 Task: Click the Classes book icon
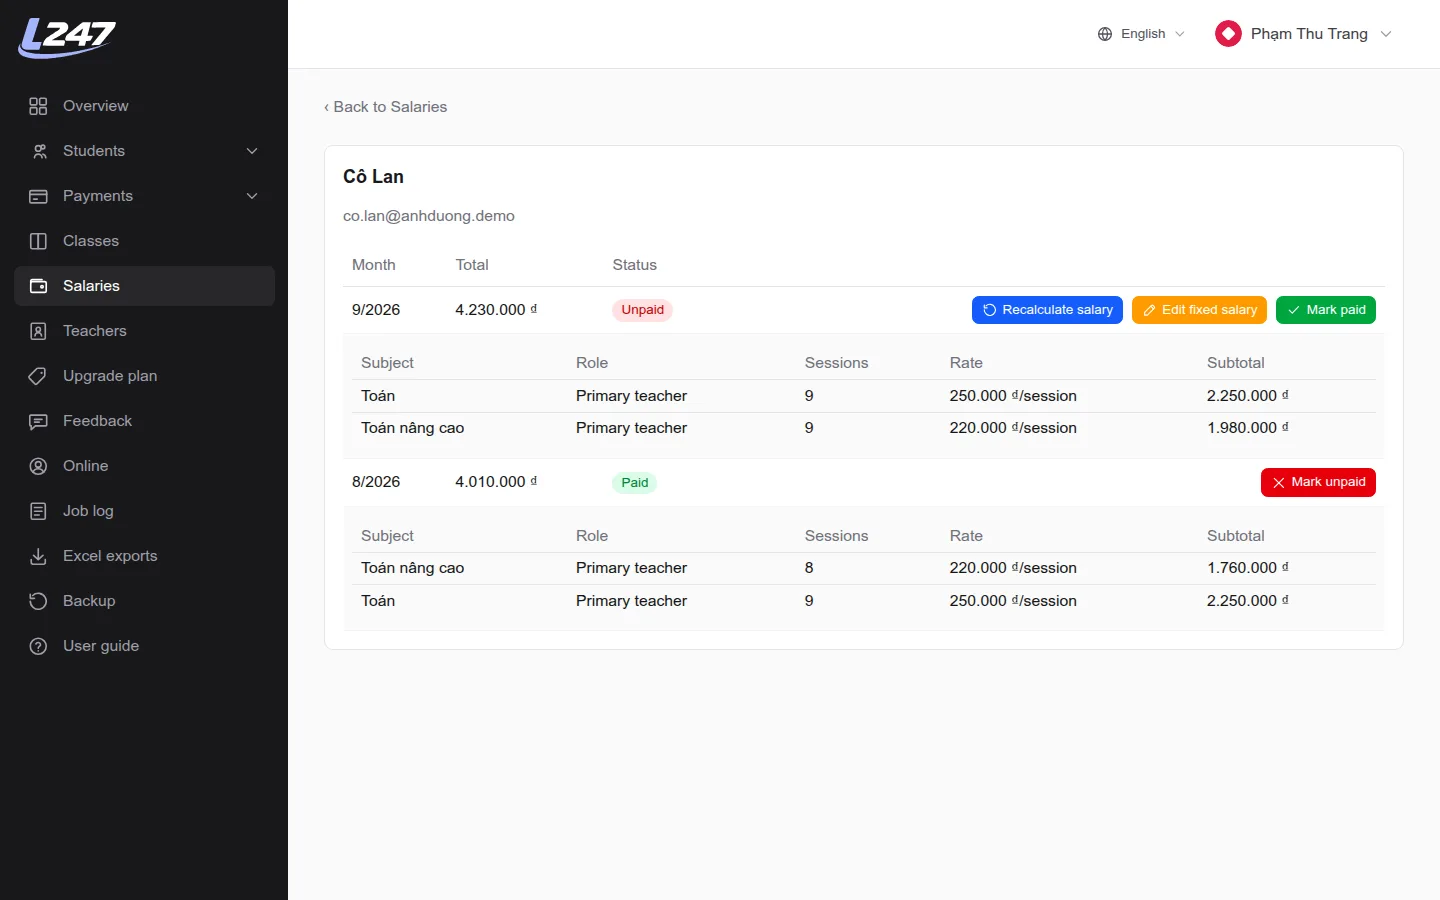click(38, 241)
